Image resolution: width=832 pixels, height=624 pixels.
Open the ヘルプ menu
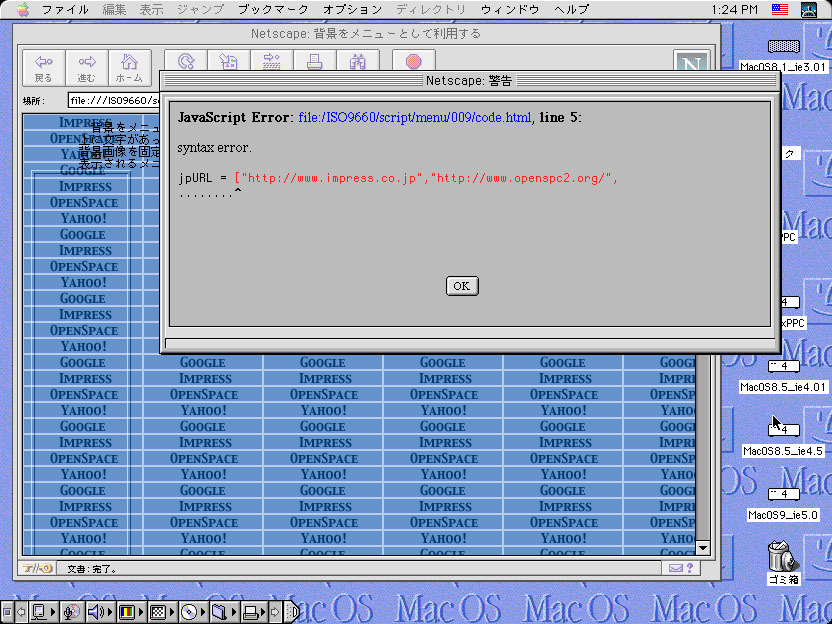[571, 10]
